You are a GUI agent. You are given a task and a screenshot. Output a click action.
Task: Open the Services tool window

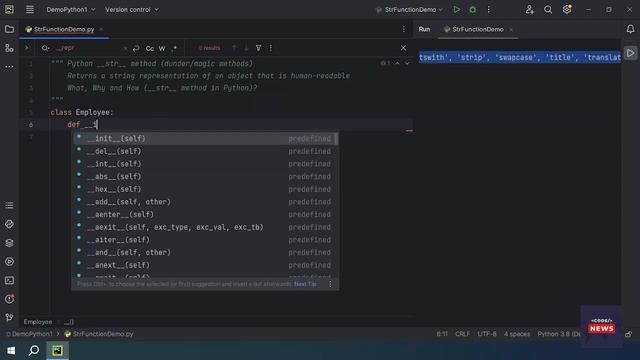[x=9, y=262]
